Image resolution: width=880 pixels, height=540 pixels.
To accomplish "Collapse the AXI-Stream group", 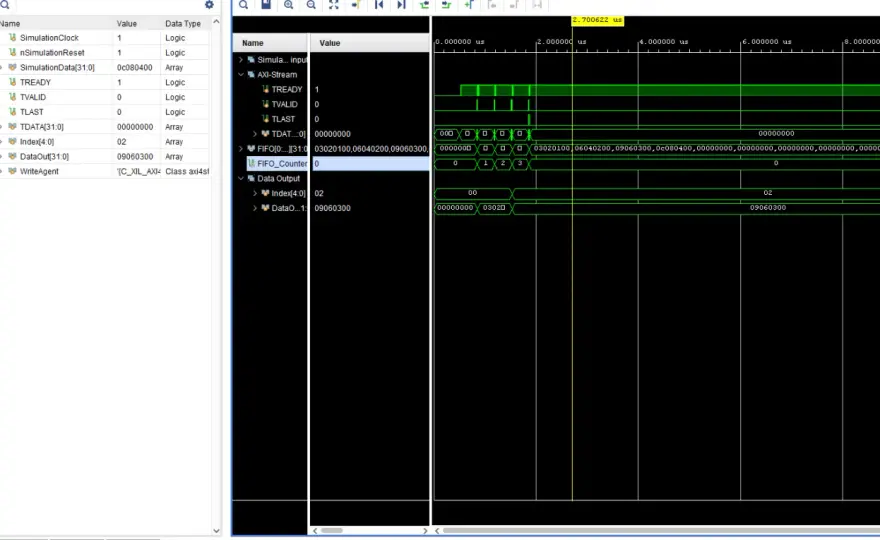I will (x=241, y=75).
